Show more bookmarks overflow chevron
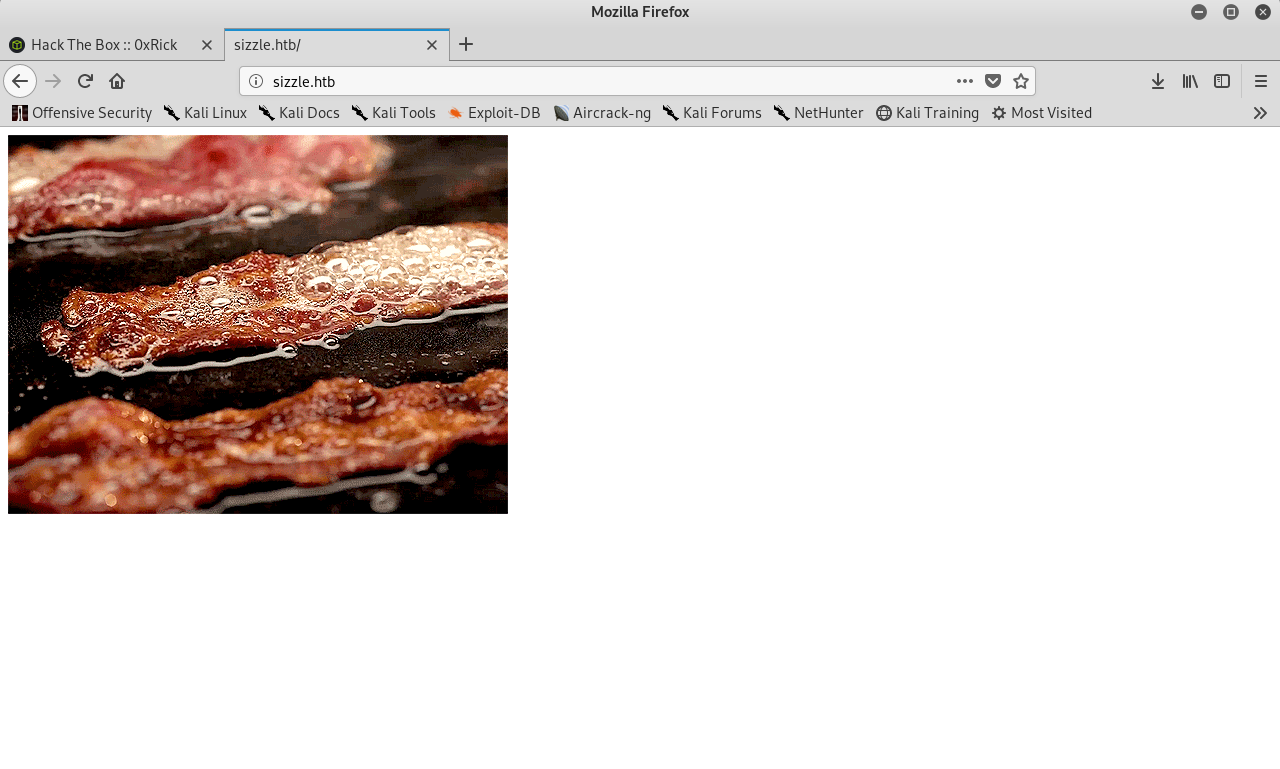The height and width of the screenshot is (769, 1280). point(1260,113)
